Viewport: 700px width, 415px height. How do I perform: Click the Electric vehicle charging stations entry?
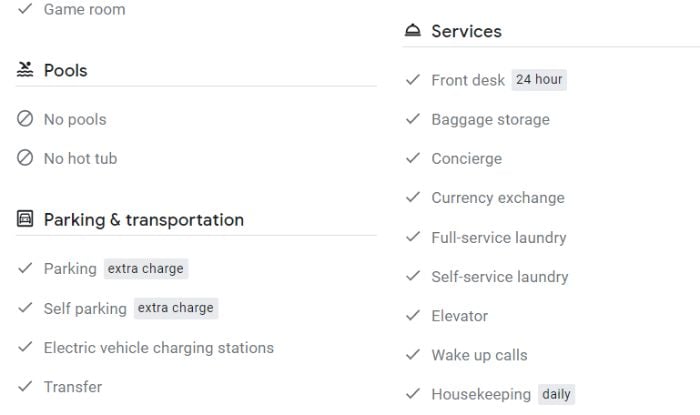click(159, 348)
